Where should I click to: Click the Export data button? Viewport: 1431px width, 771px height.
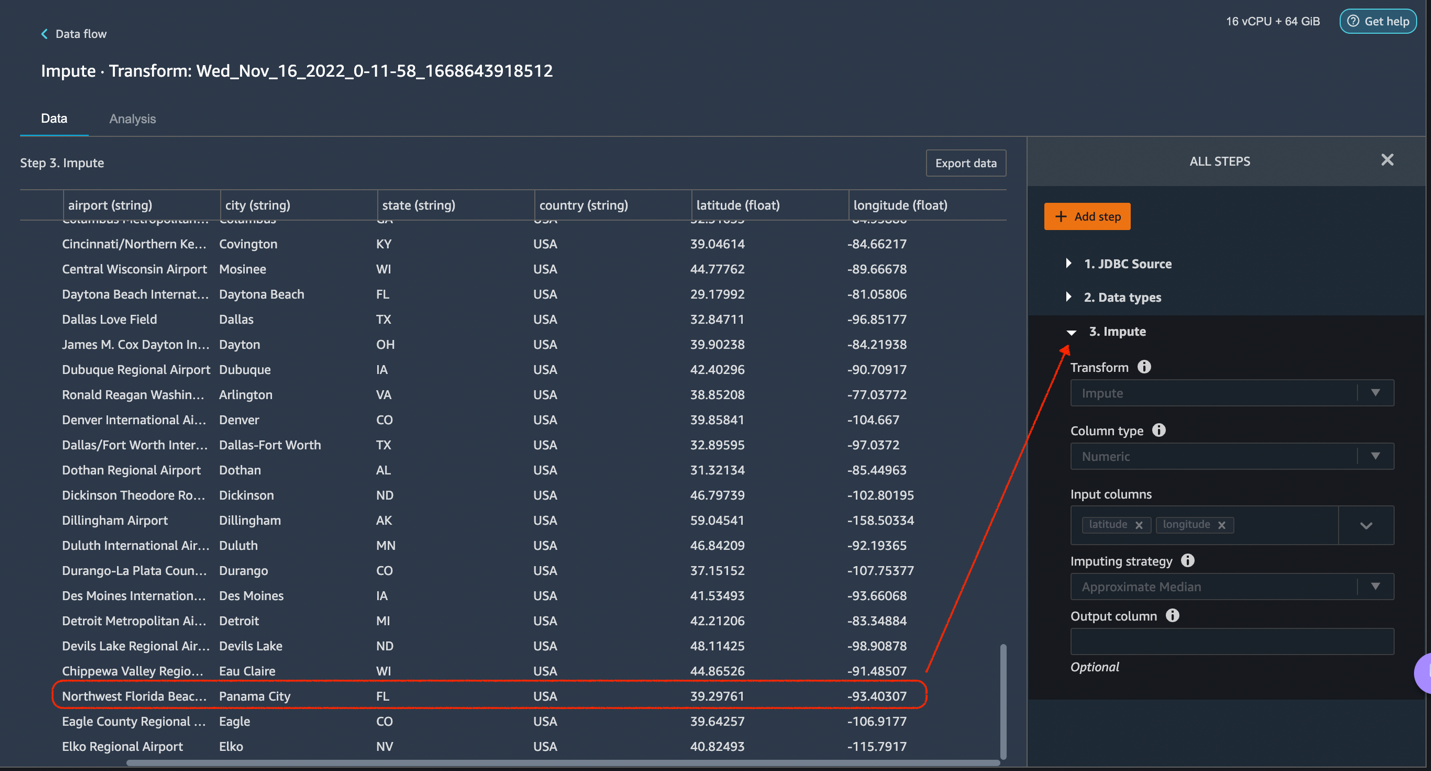966,163
